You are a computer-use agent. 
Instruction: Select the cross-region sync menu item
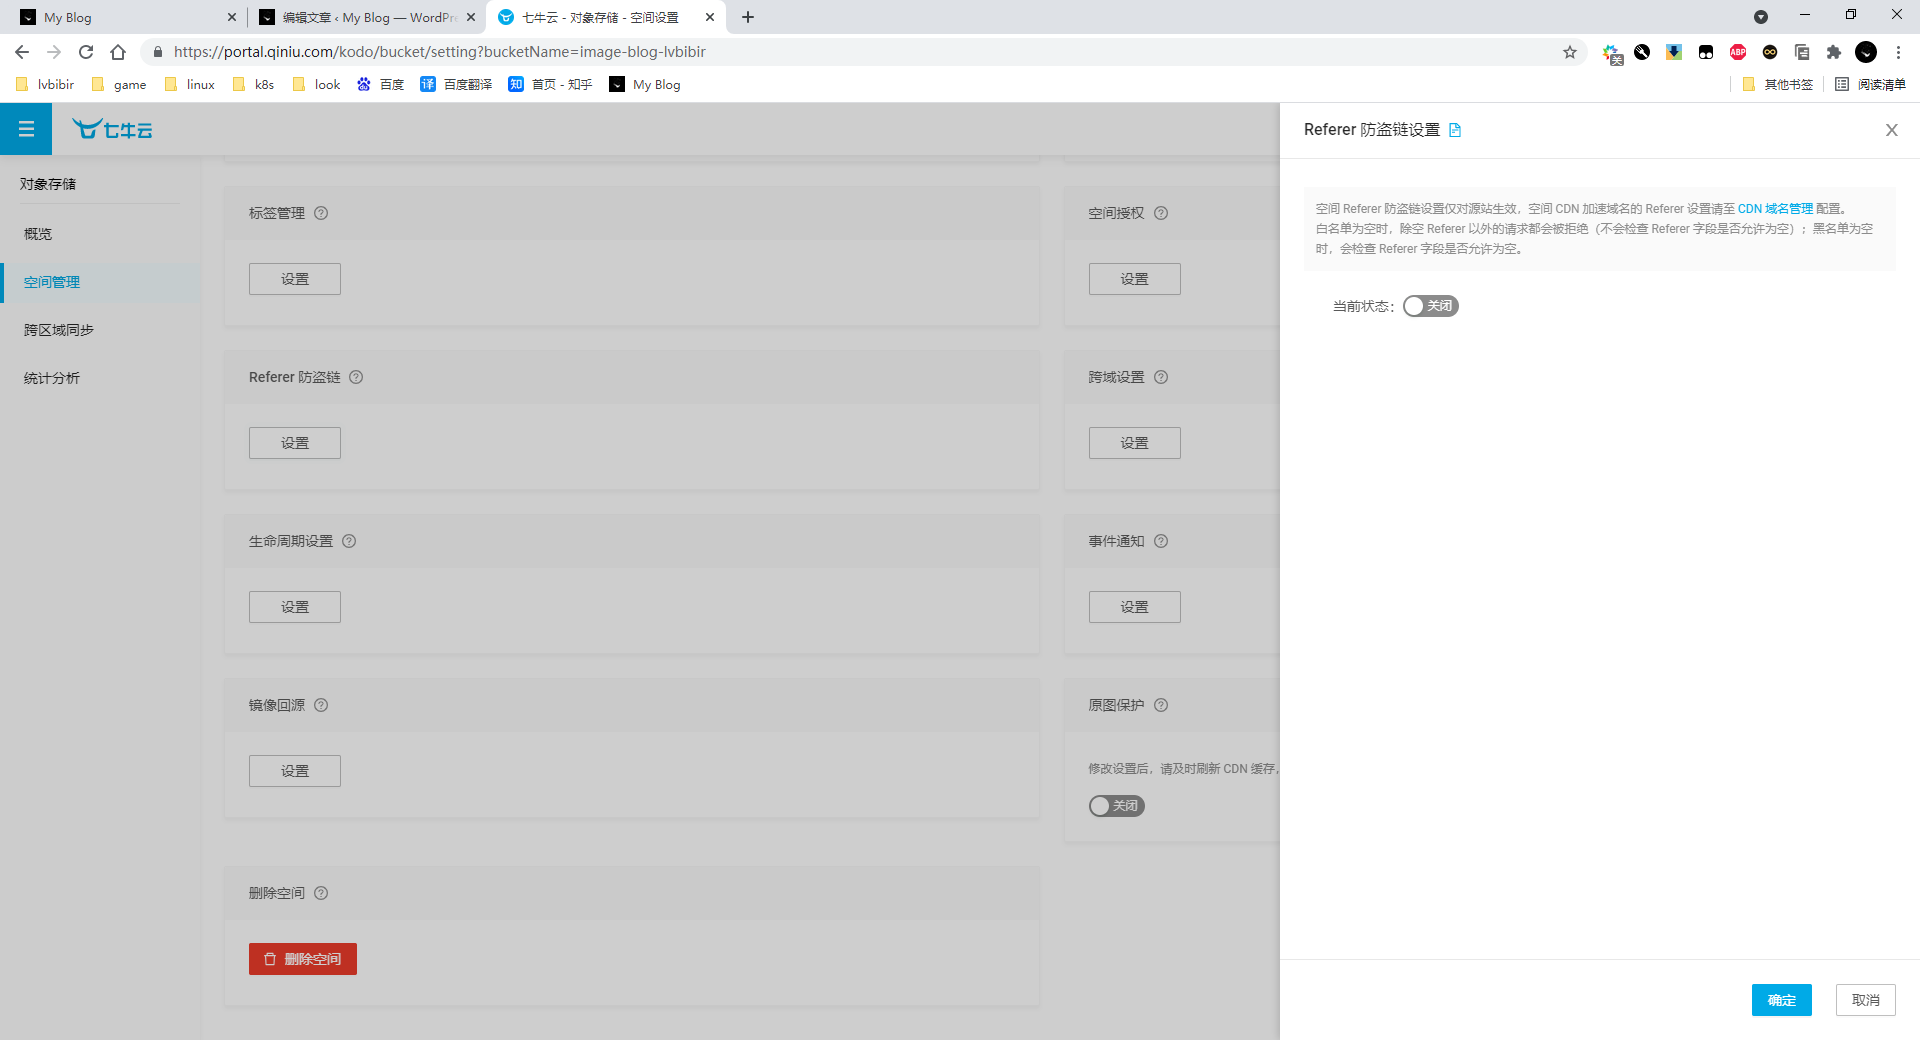point(59,330)
